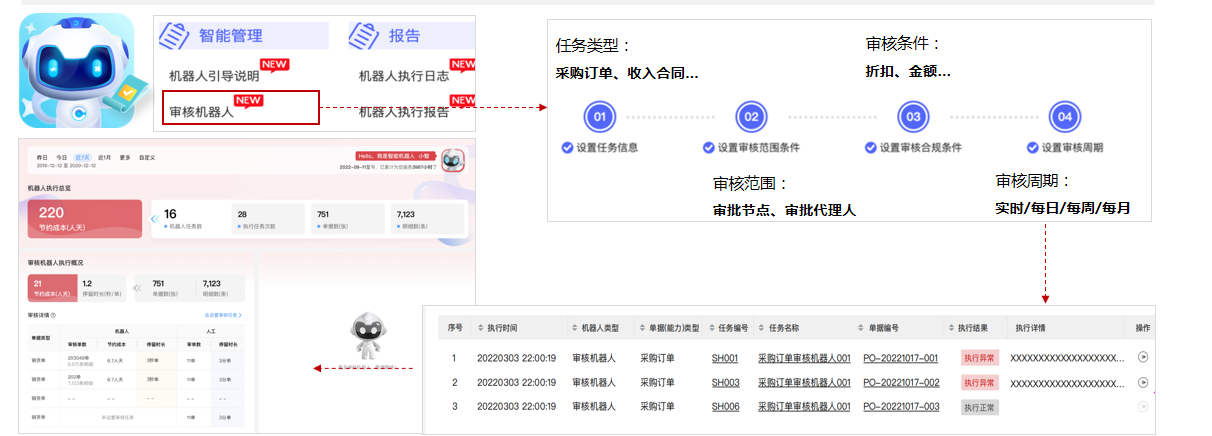1212x436 pixels.
Task: Click the 执行异常 status tag in row 2
Action: [x=979, y=382]
